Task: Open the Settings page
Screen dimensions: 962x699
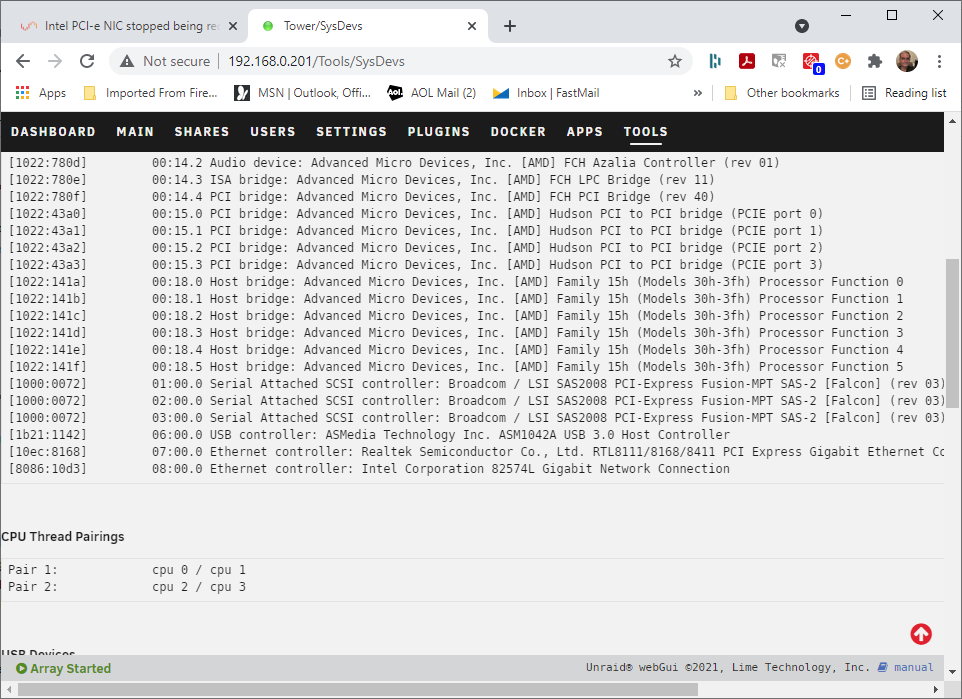Action: tap(352, 131)
